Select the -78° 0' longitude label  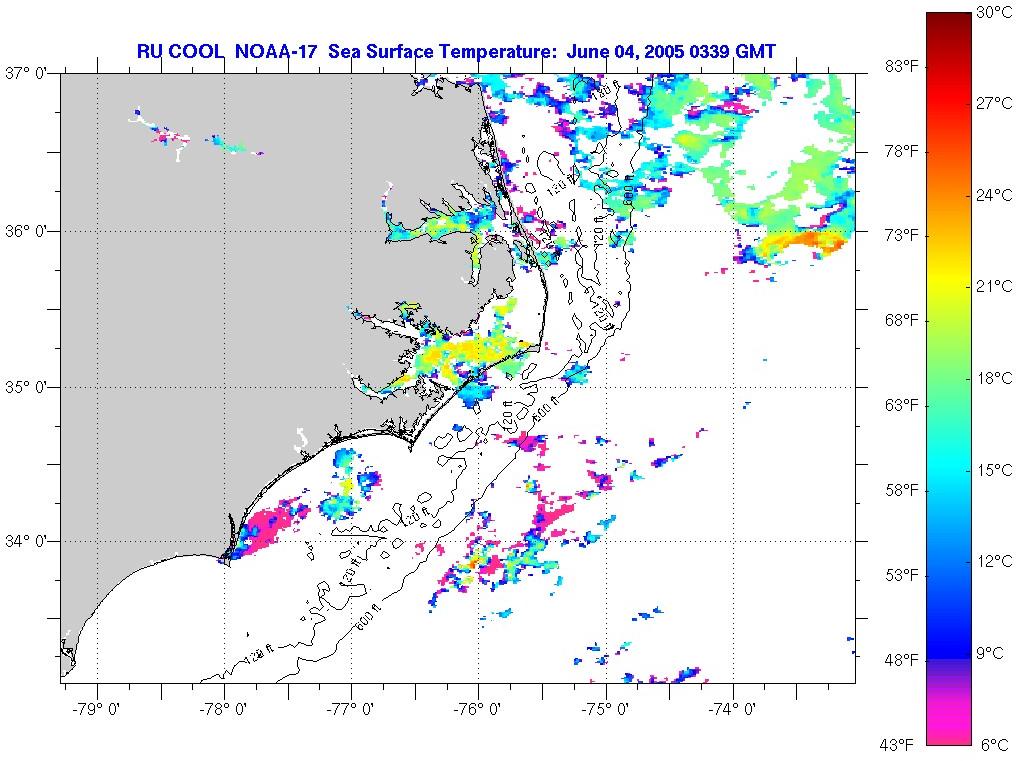224,709
